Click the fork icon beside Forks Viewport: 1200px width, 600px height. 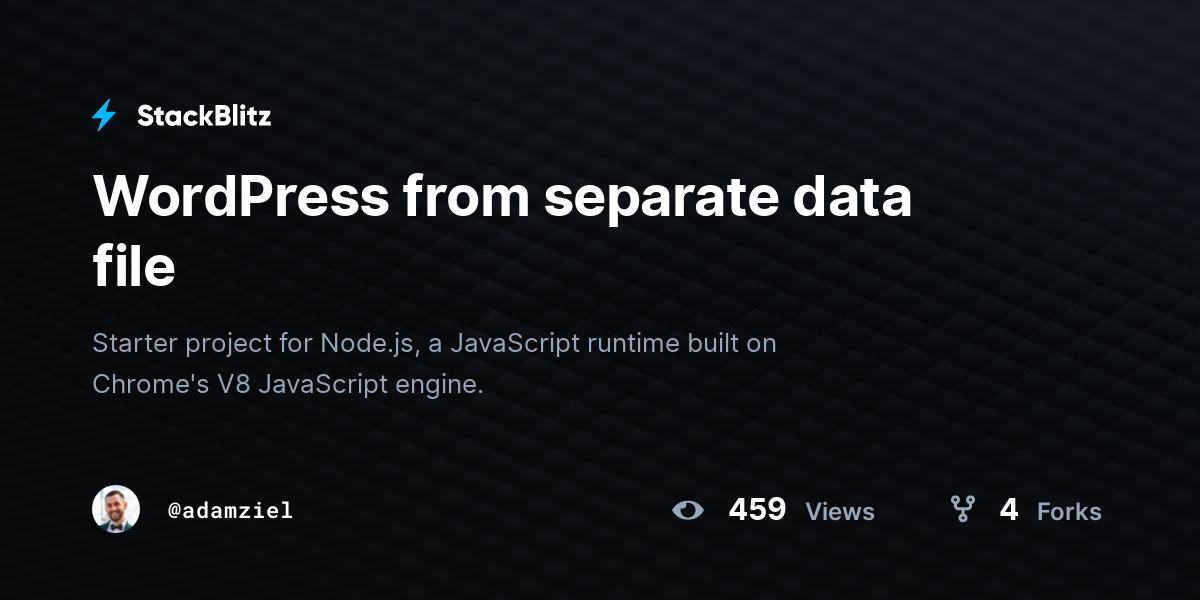pos(962,510)
